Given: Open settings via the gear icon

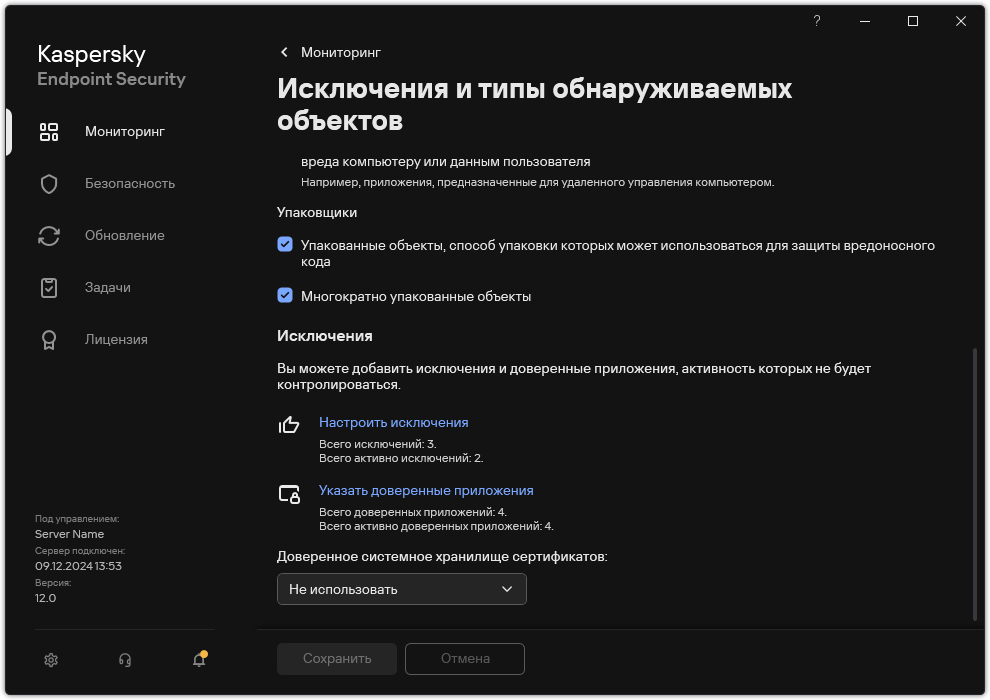Looking at the screenshot, I should coord(51,660).
